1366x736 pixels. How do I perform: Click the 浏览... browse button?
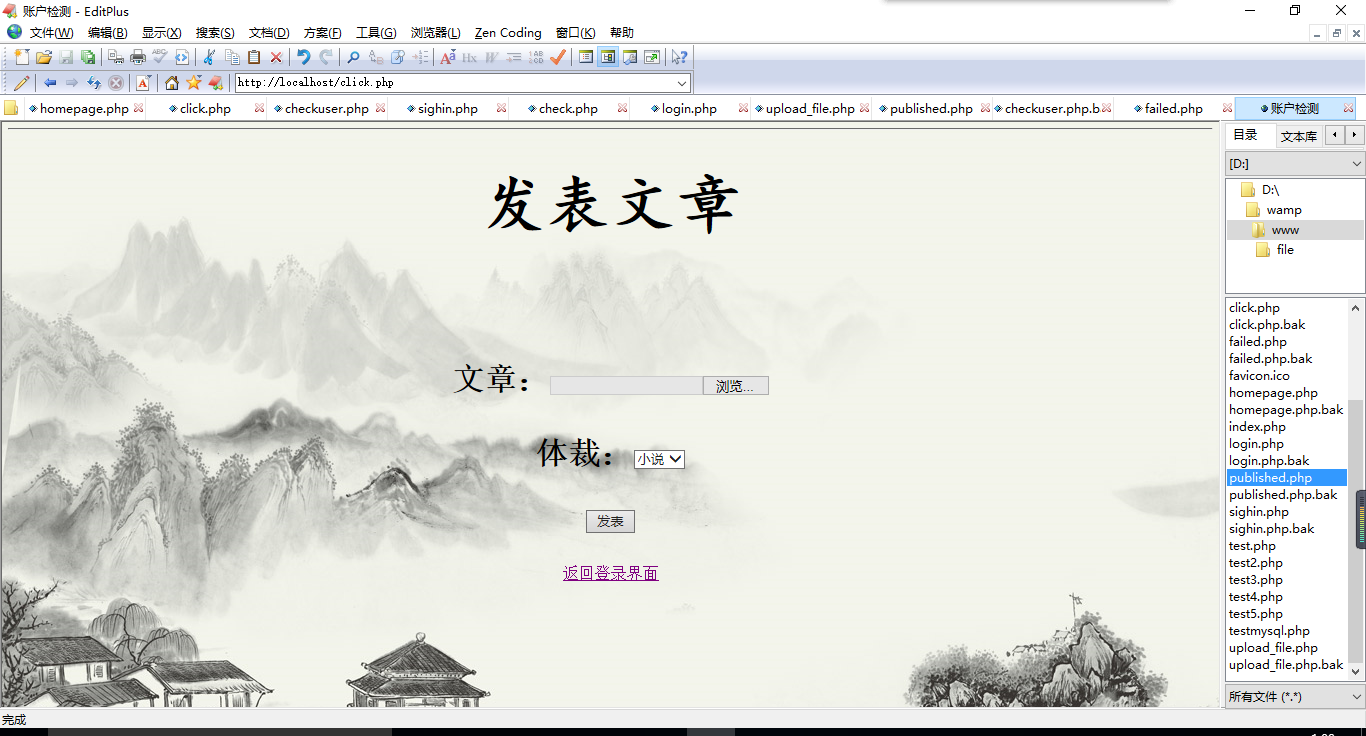click(735, 386)
